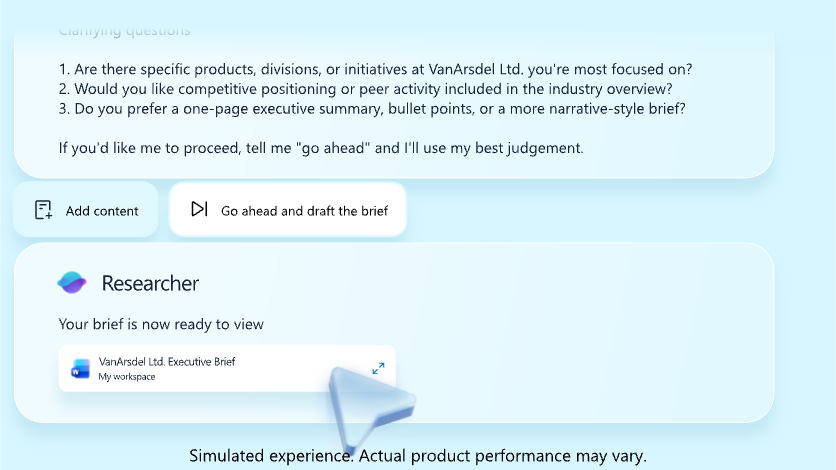Screen dimensions: 836x470
Task: Click the third question about brief format
Action: (372, 109)
